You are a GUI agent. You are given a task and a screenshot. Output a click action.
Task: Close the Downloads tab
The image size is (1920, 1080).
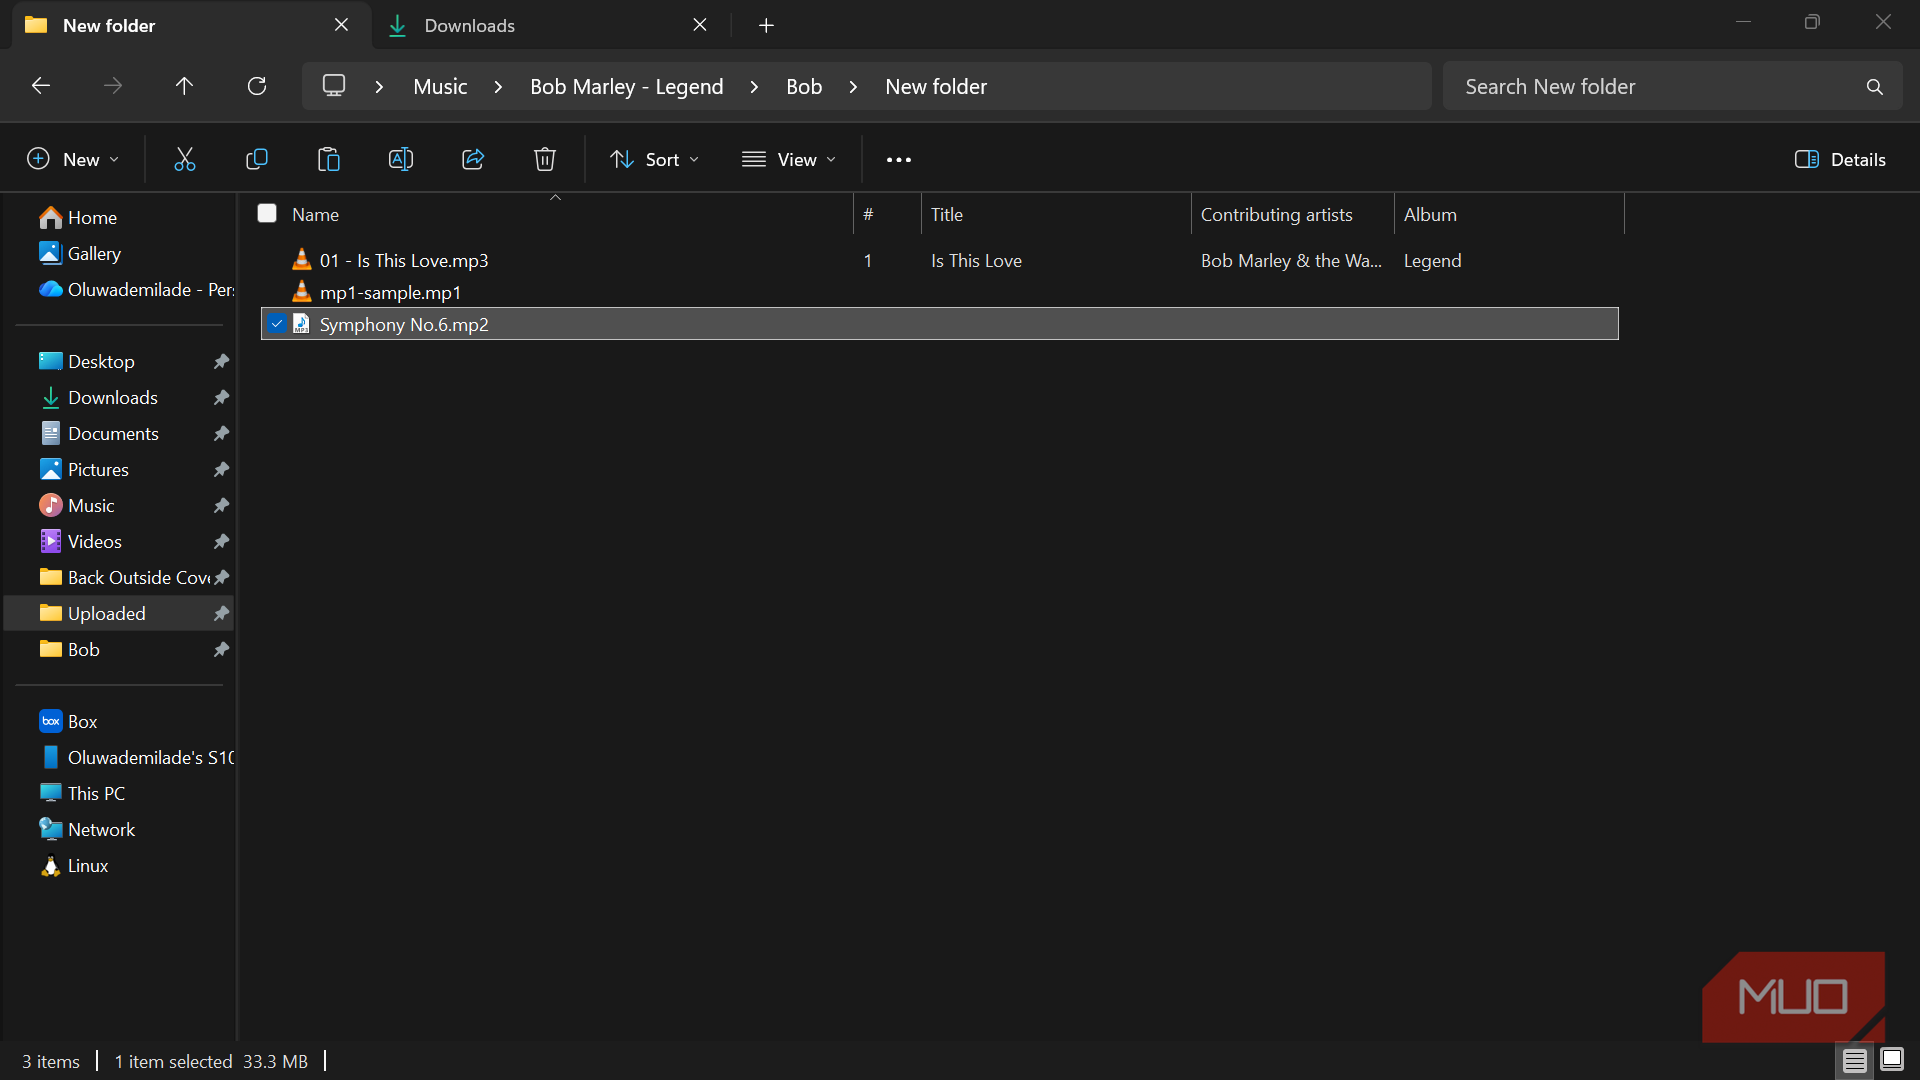coord(700,25)
